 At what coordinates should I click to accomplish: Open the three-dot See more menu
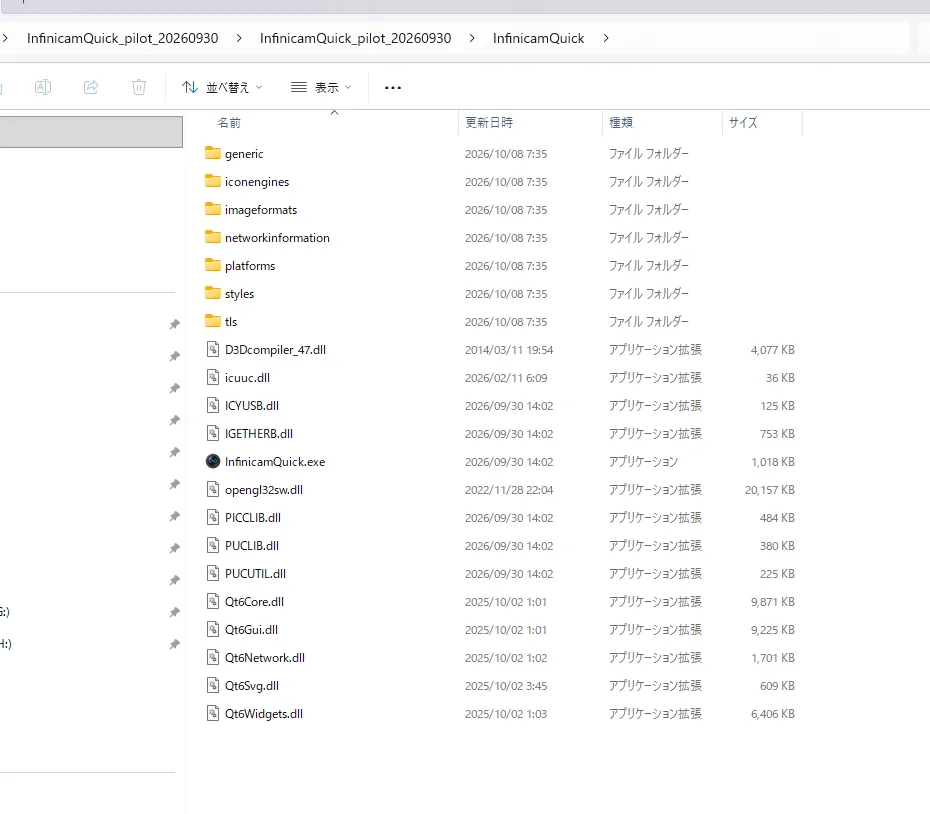tap(393, 88)
